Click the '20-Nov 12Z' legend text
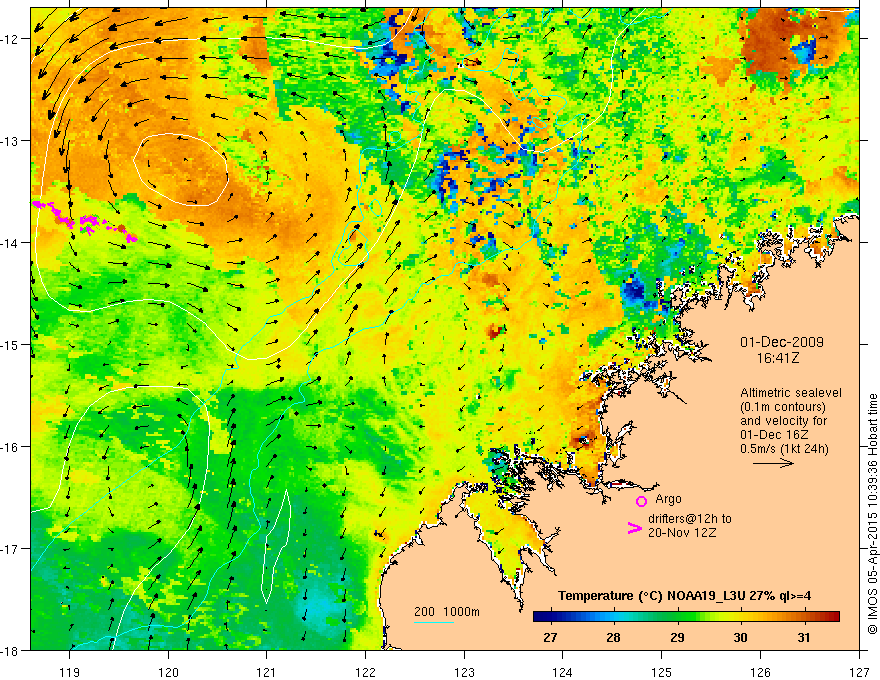880x680 pixels. pyautogui.click(x=682, y=533)
